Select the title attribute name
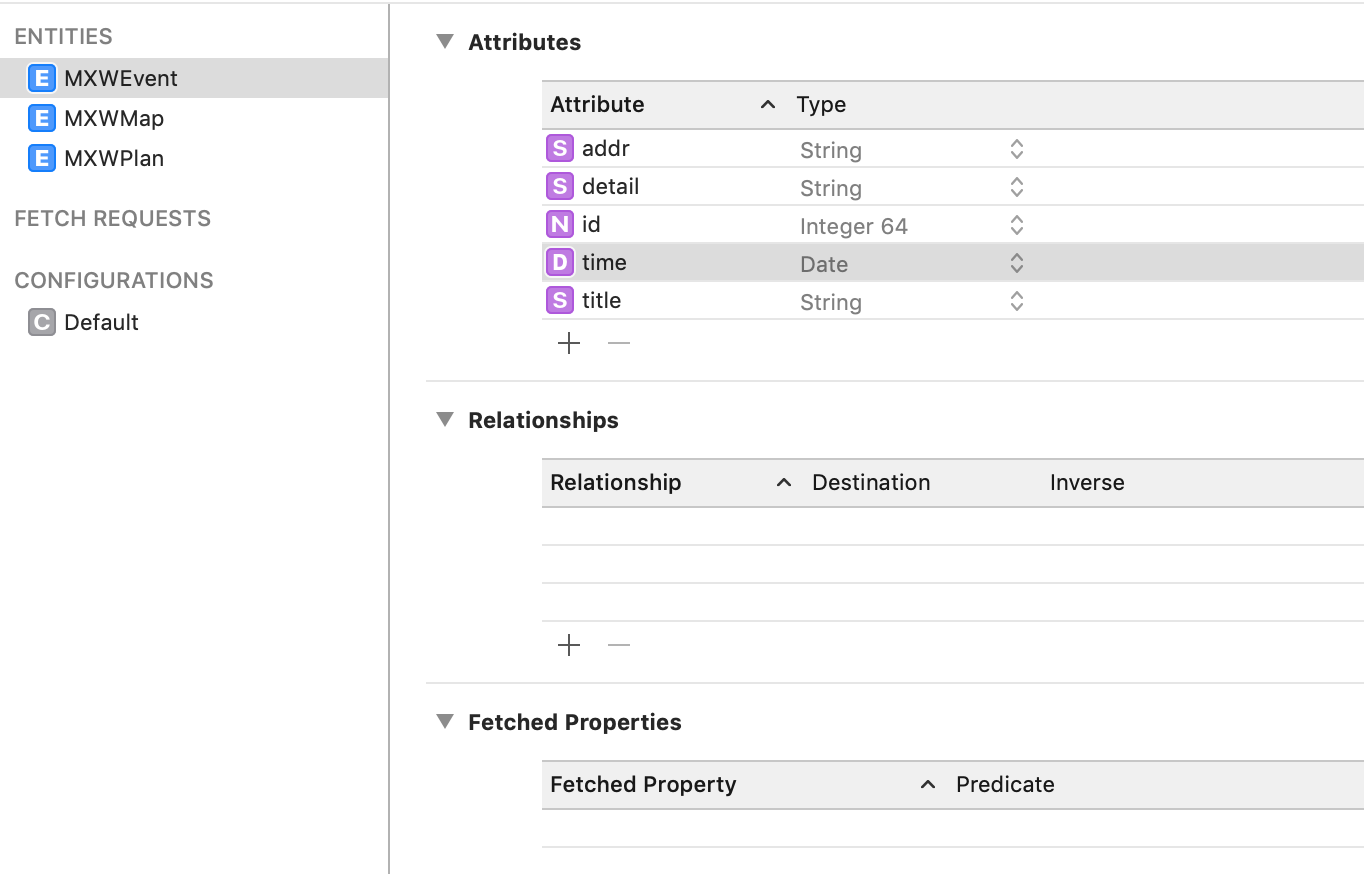 click(601, 300)
